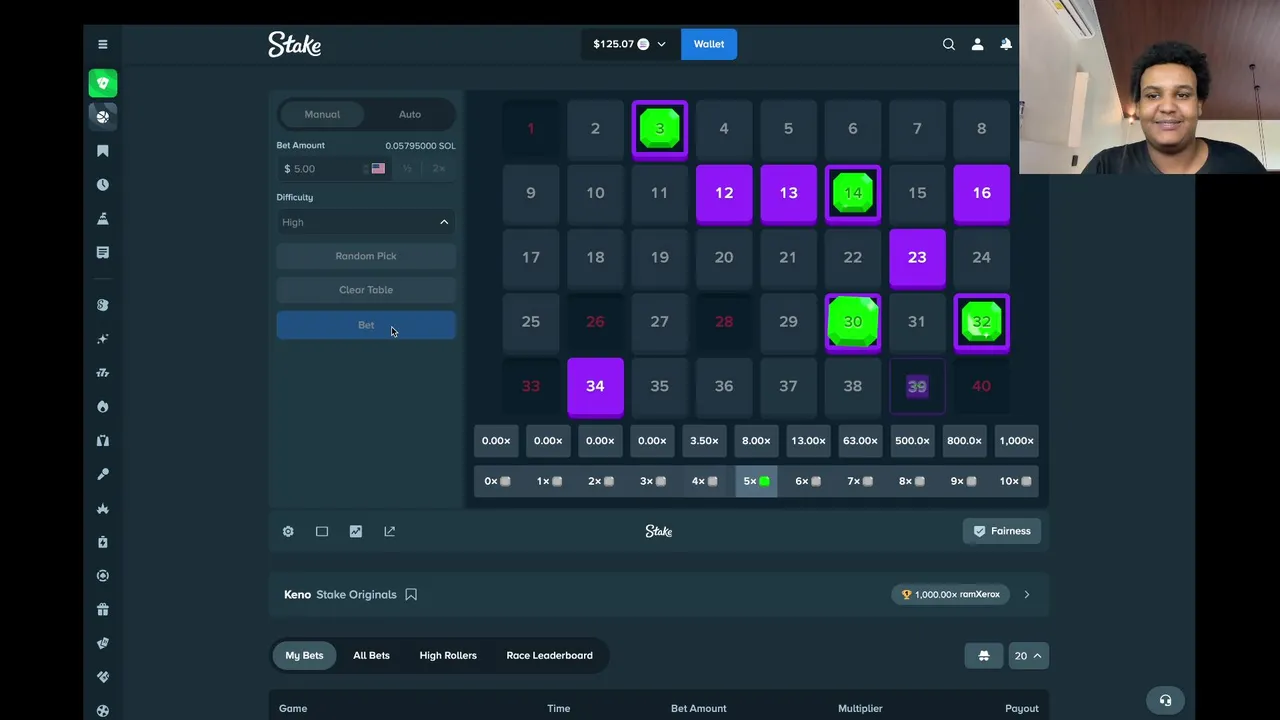Open All Bets tab
Image resolution: width=1280 pixels, height=720 pixels.
point(371,655)
